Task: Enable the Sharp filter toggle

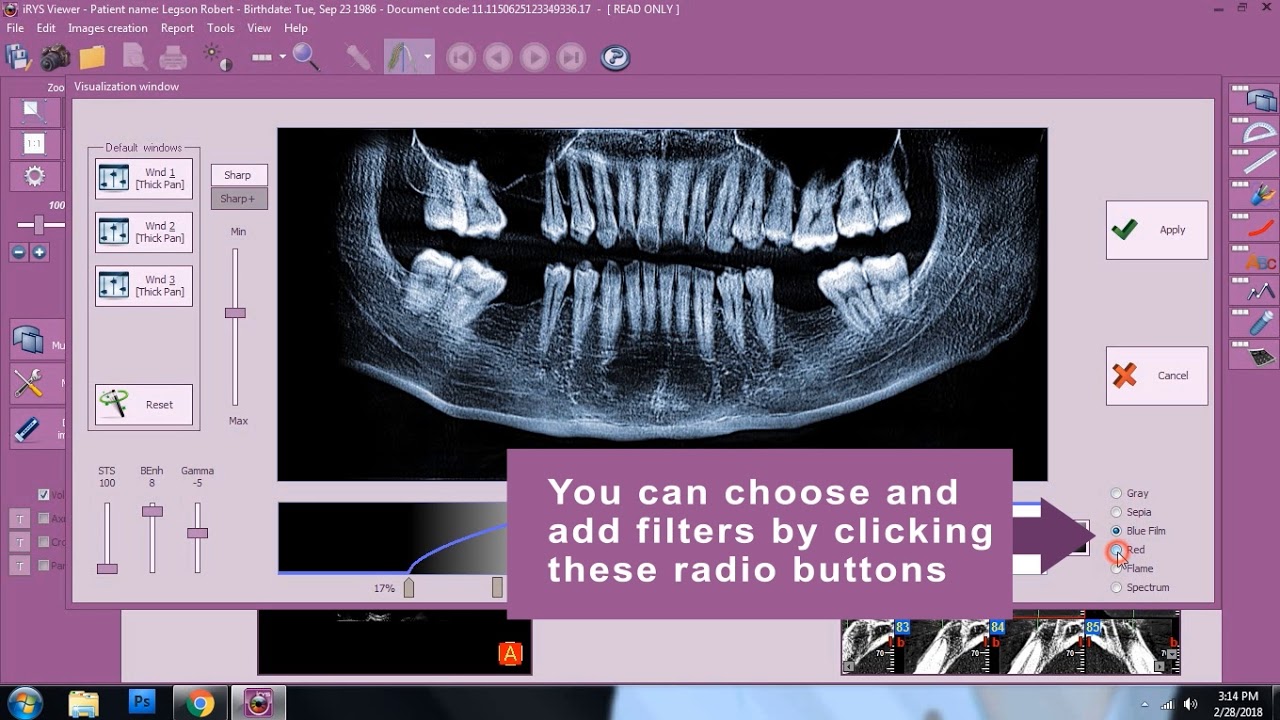Action: [239, 175]
